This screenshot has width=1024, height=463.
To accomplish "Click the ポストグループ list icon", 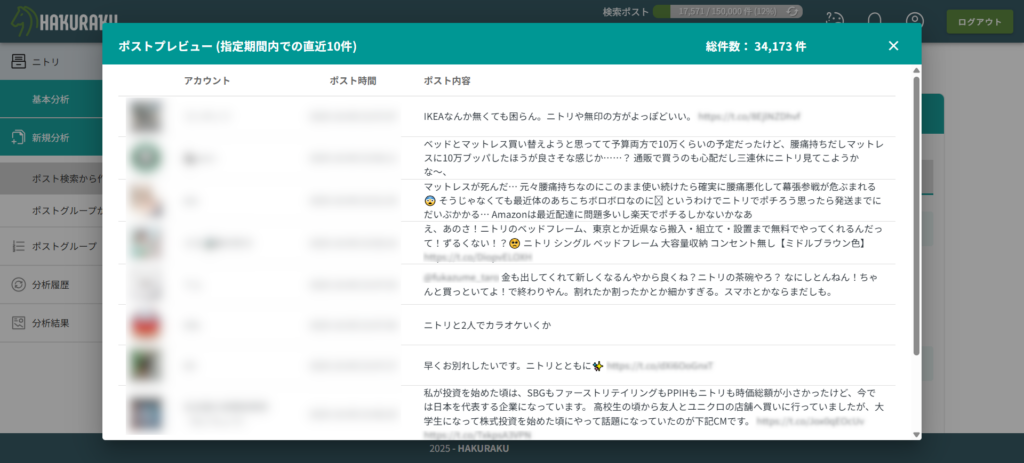I will [18, 246].
